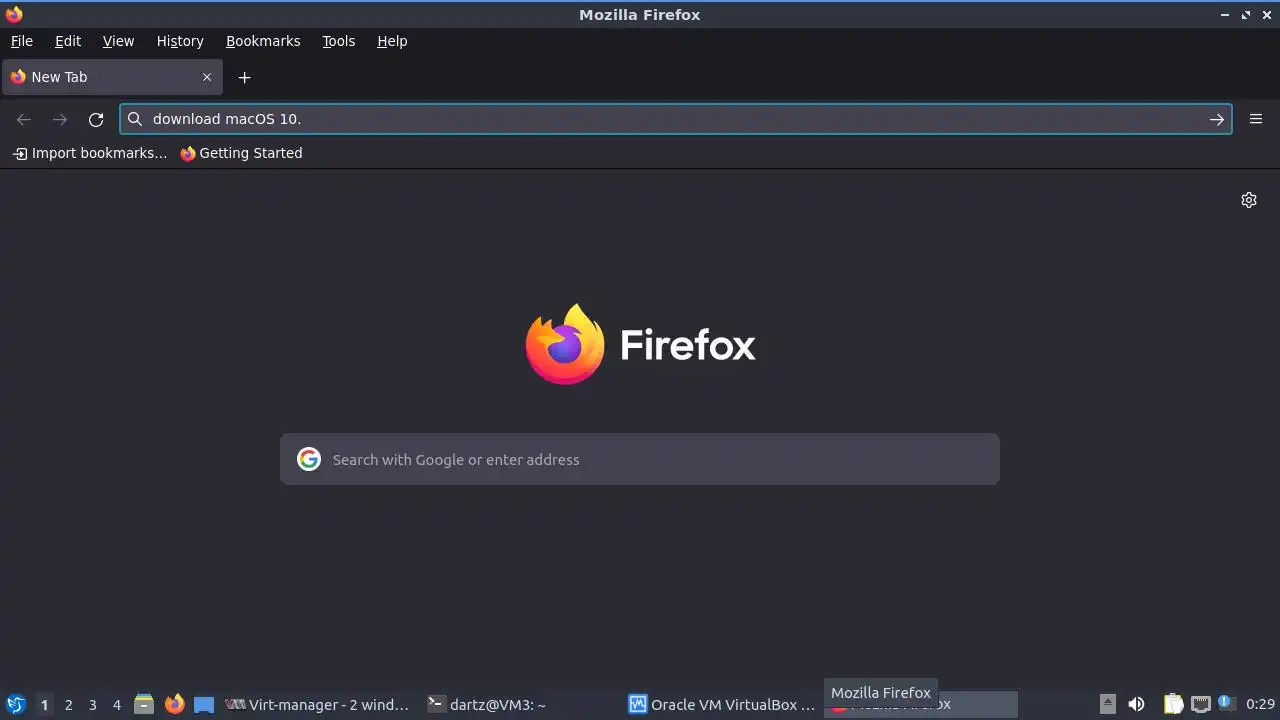Click Import bookmarks… in bookmarks toolbar
This screenshot has width=1280, height=720.
(90, 153)
